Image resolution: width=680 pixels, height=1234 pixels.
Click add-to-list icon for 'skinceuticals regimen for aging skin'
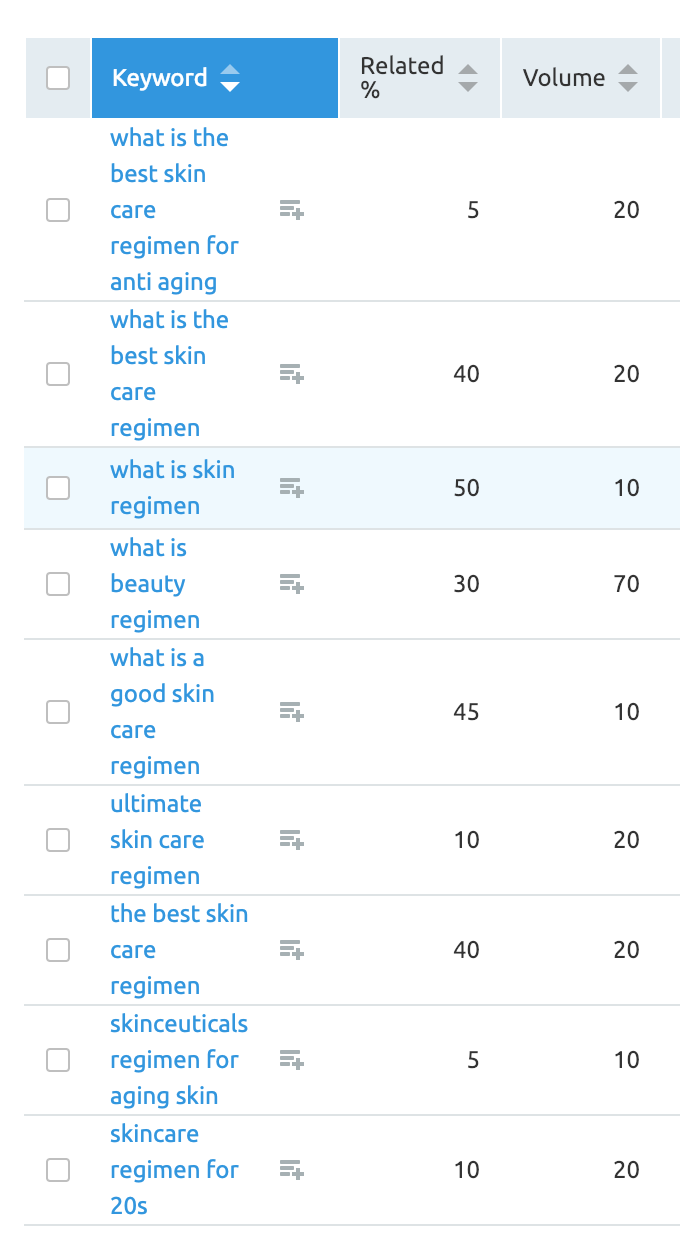point(291,1060)
